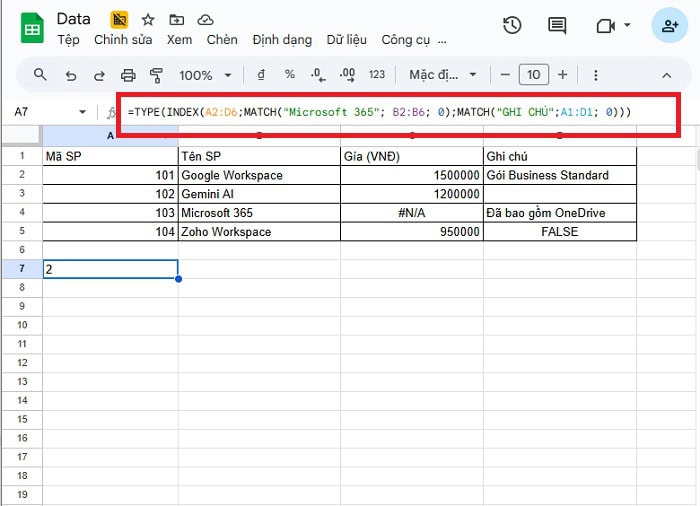Select the paint format roller
This screenshot has height=506, width=700.
point(156,75)
